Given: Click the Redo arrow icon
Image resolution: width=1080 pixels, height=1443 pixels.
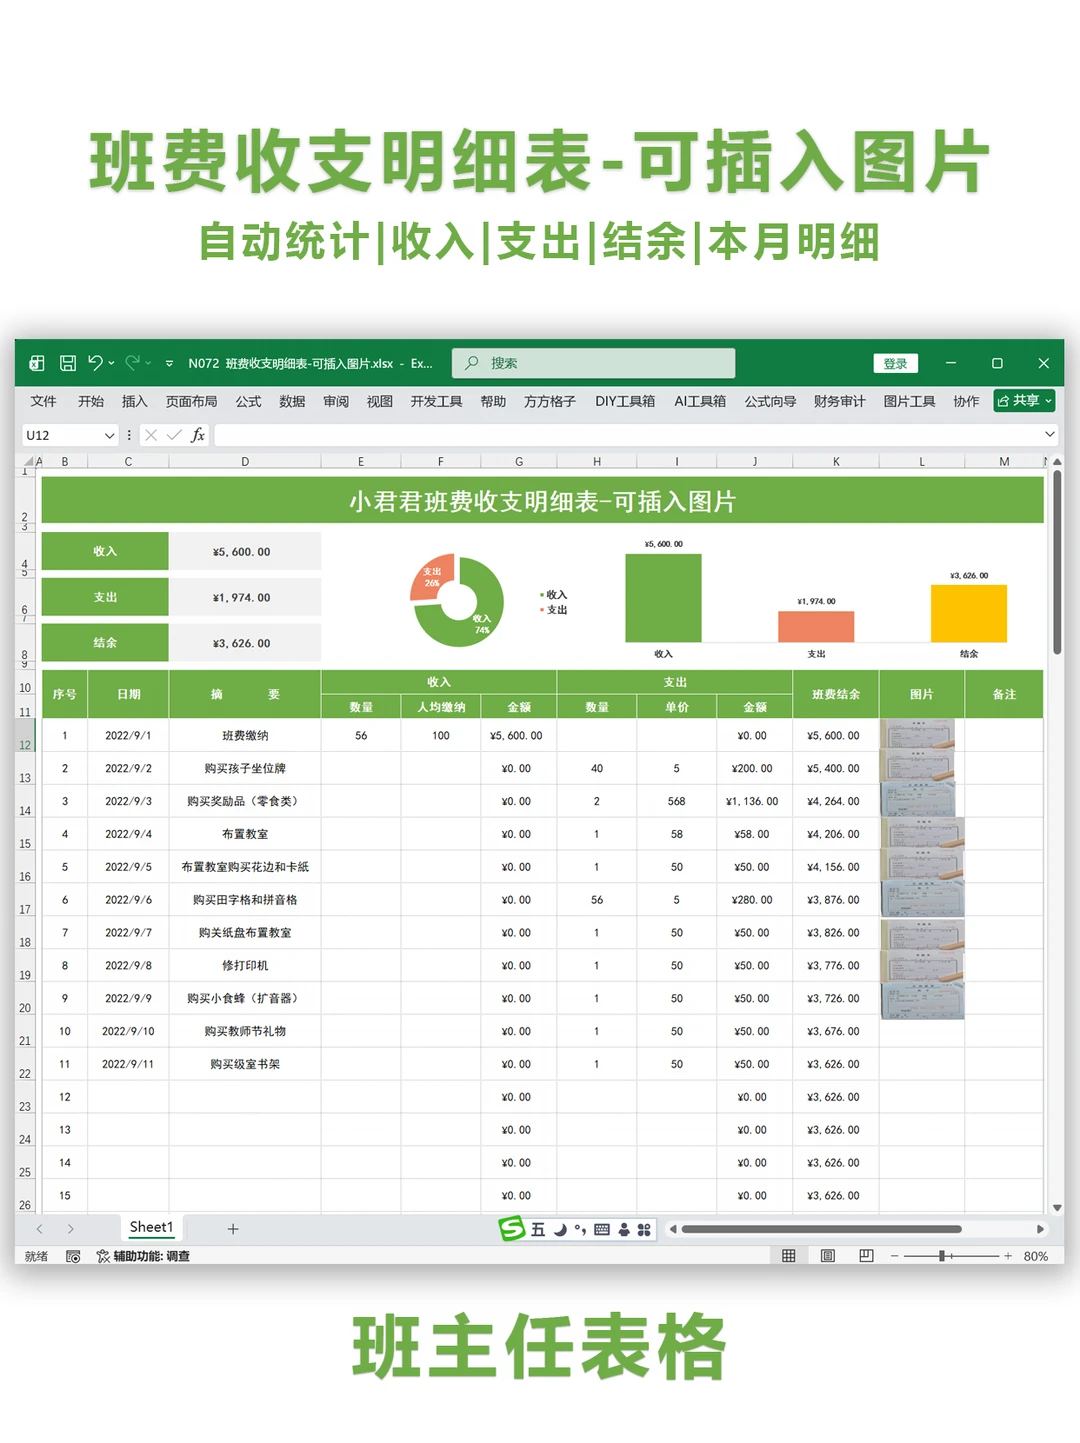Looking at the screenshot, I should coord(132,363).
